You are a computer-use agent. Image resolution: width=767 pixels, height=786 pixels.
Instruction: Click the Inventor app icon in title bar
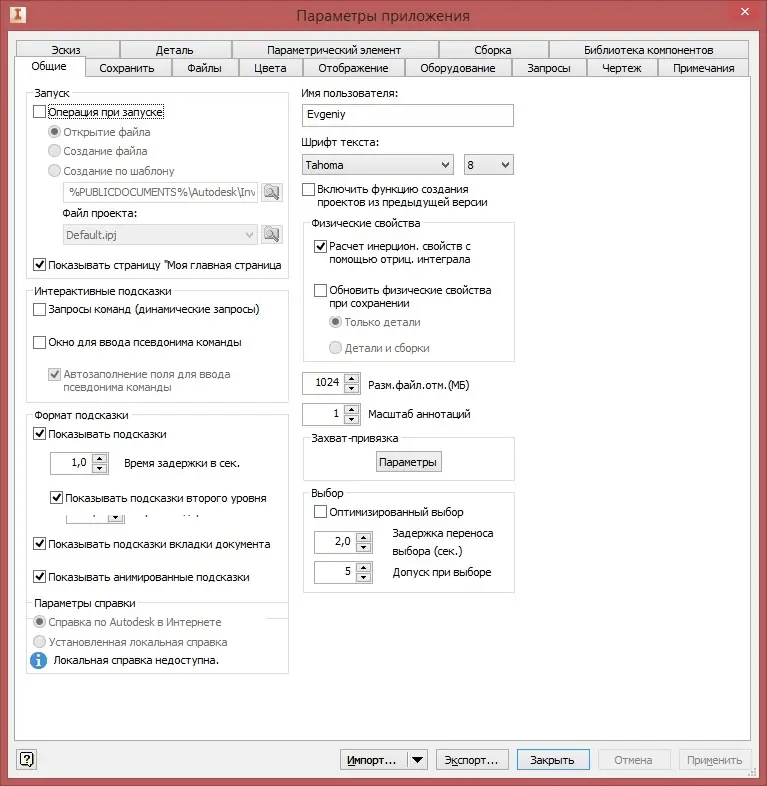18,14
